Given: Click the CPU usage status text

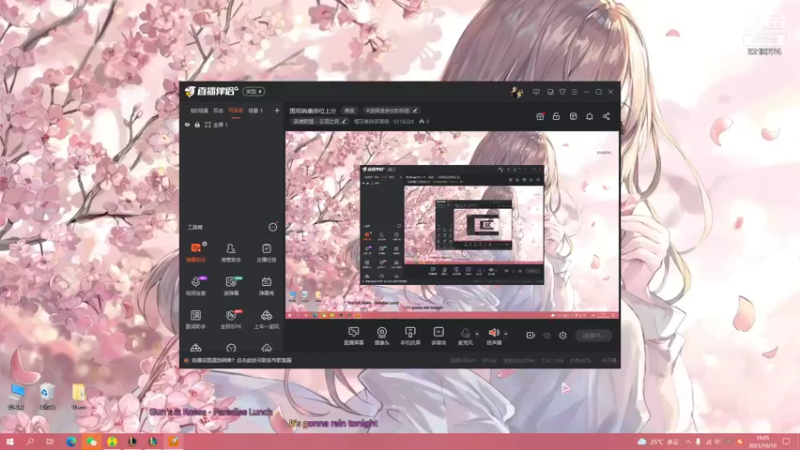Looking at the screenshot, I should pyautogui.click(x=553, y=360).
